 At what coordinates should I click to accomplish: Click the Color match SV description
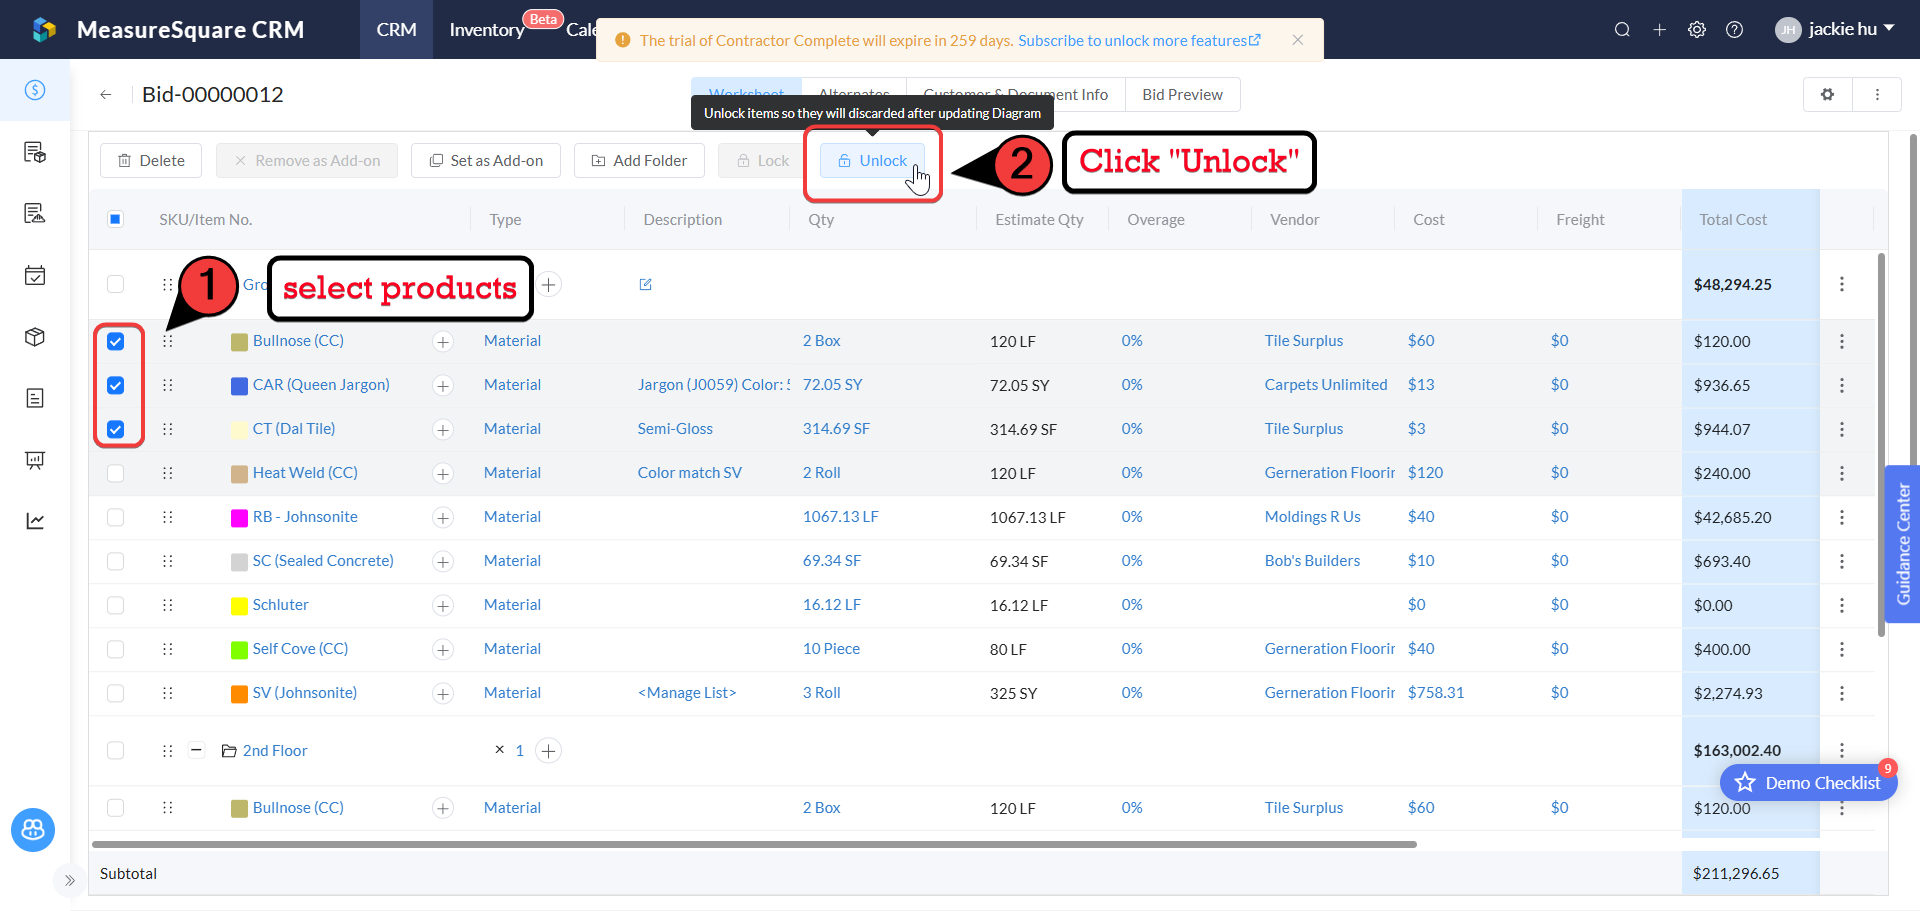[690, 473]
